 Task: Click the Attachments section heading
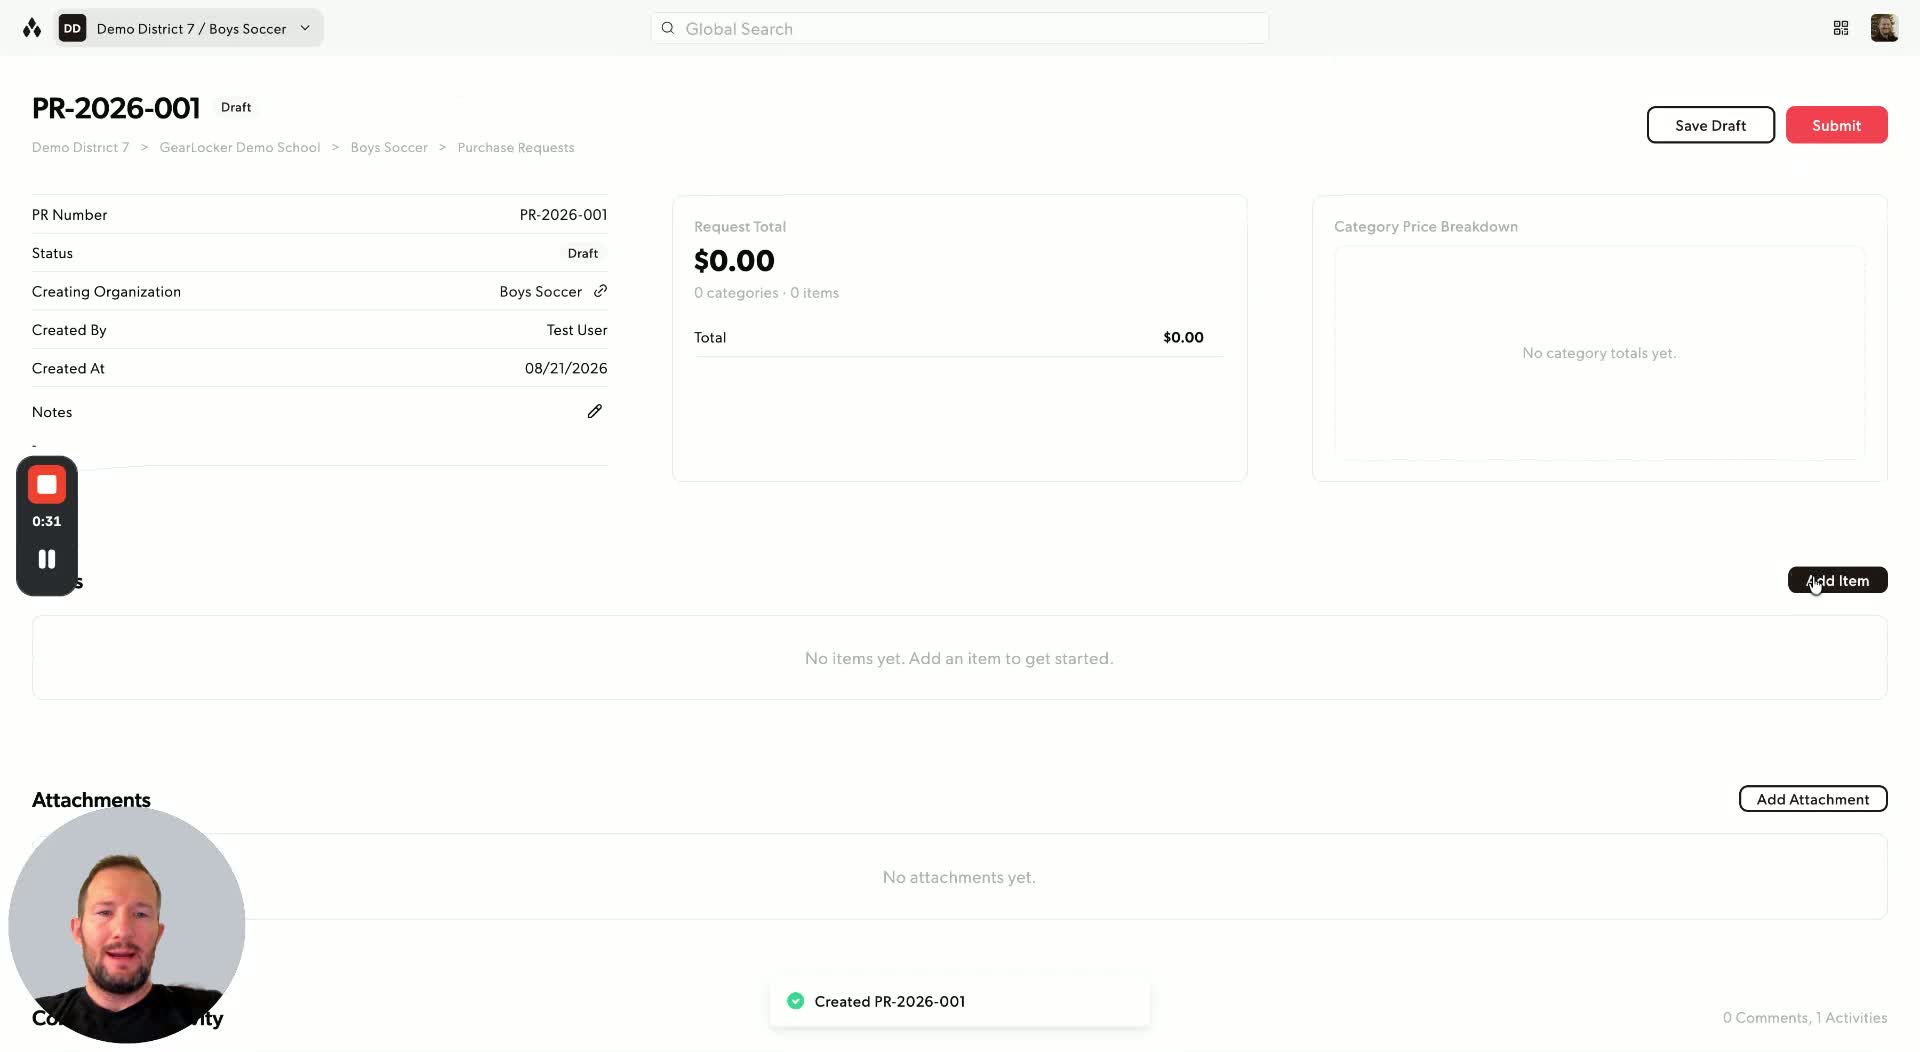tap(91, 800)
